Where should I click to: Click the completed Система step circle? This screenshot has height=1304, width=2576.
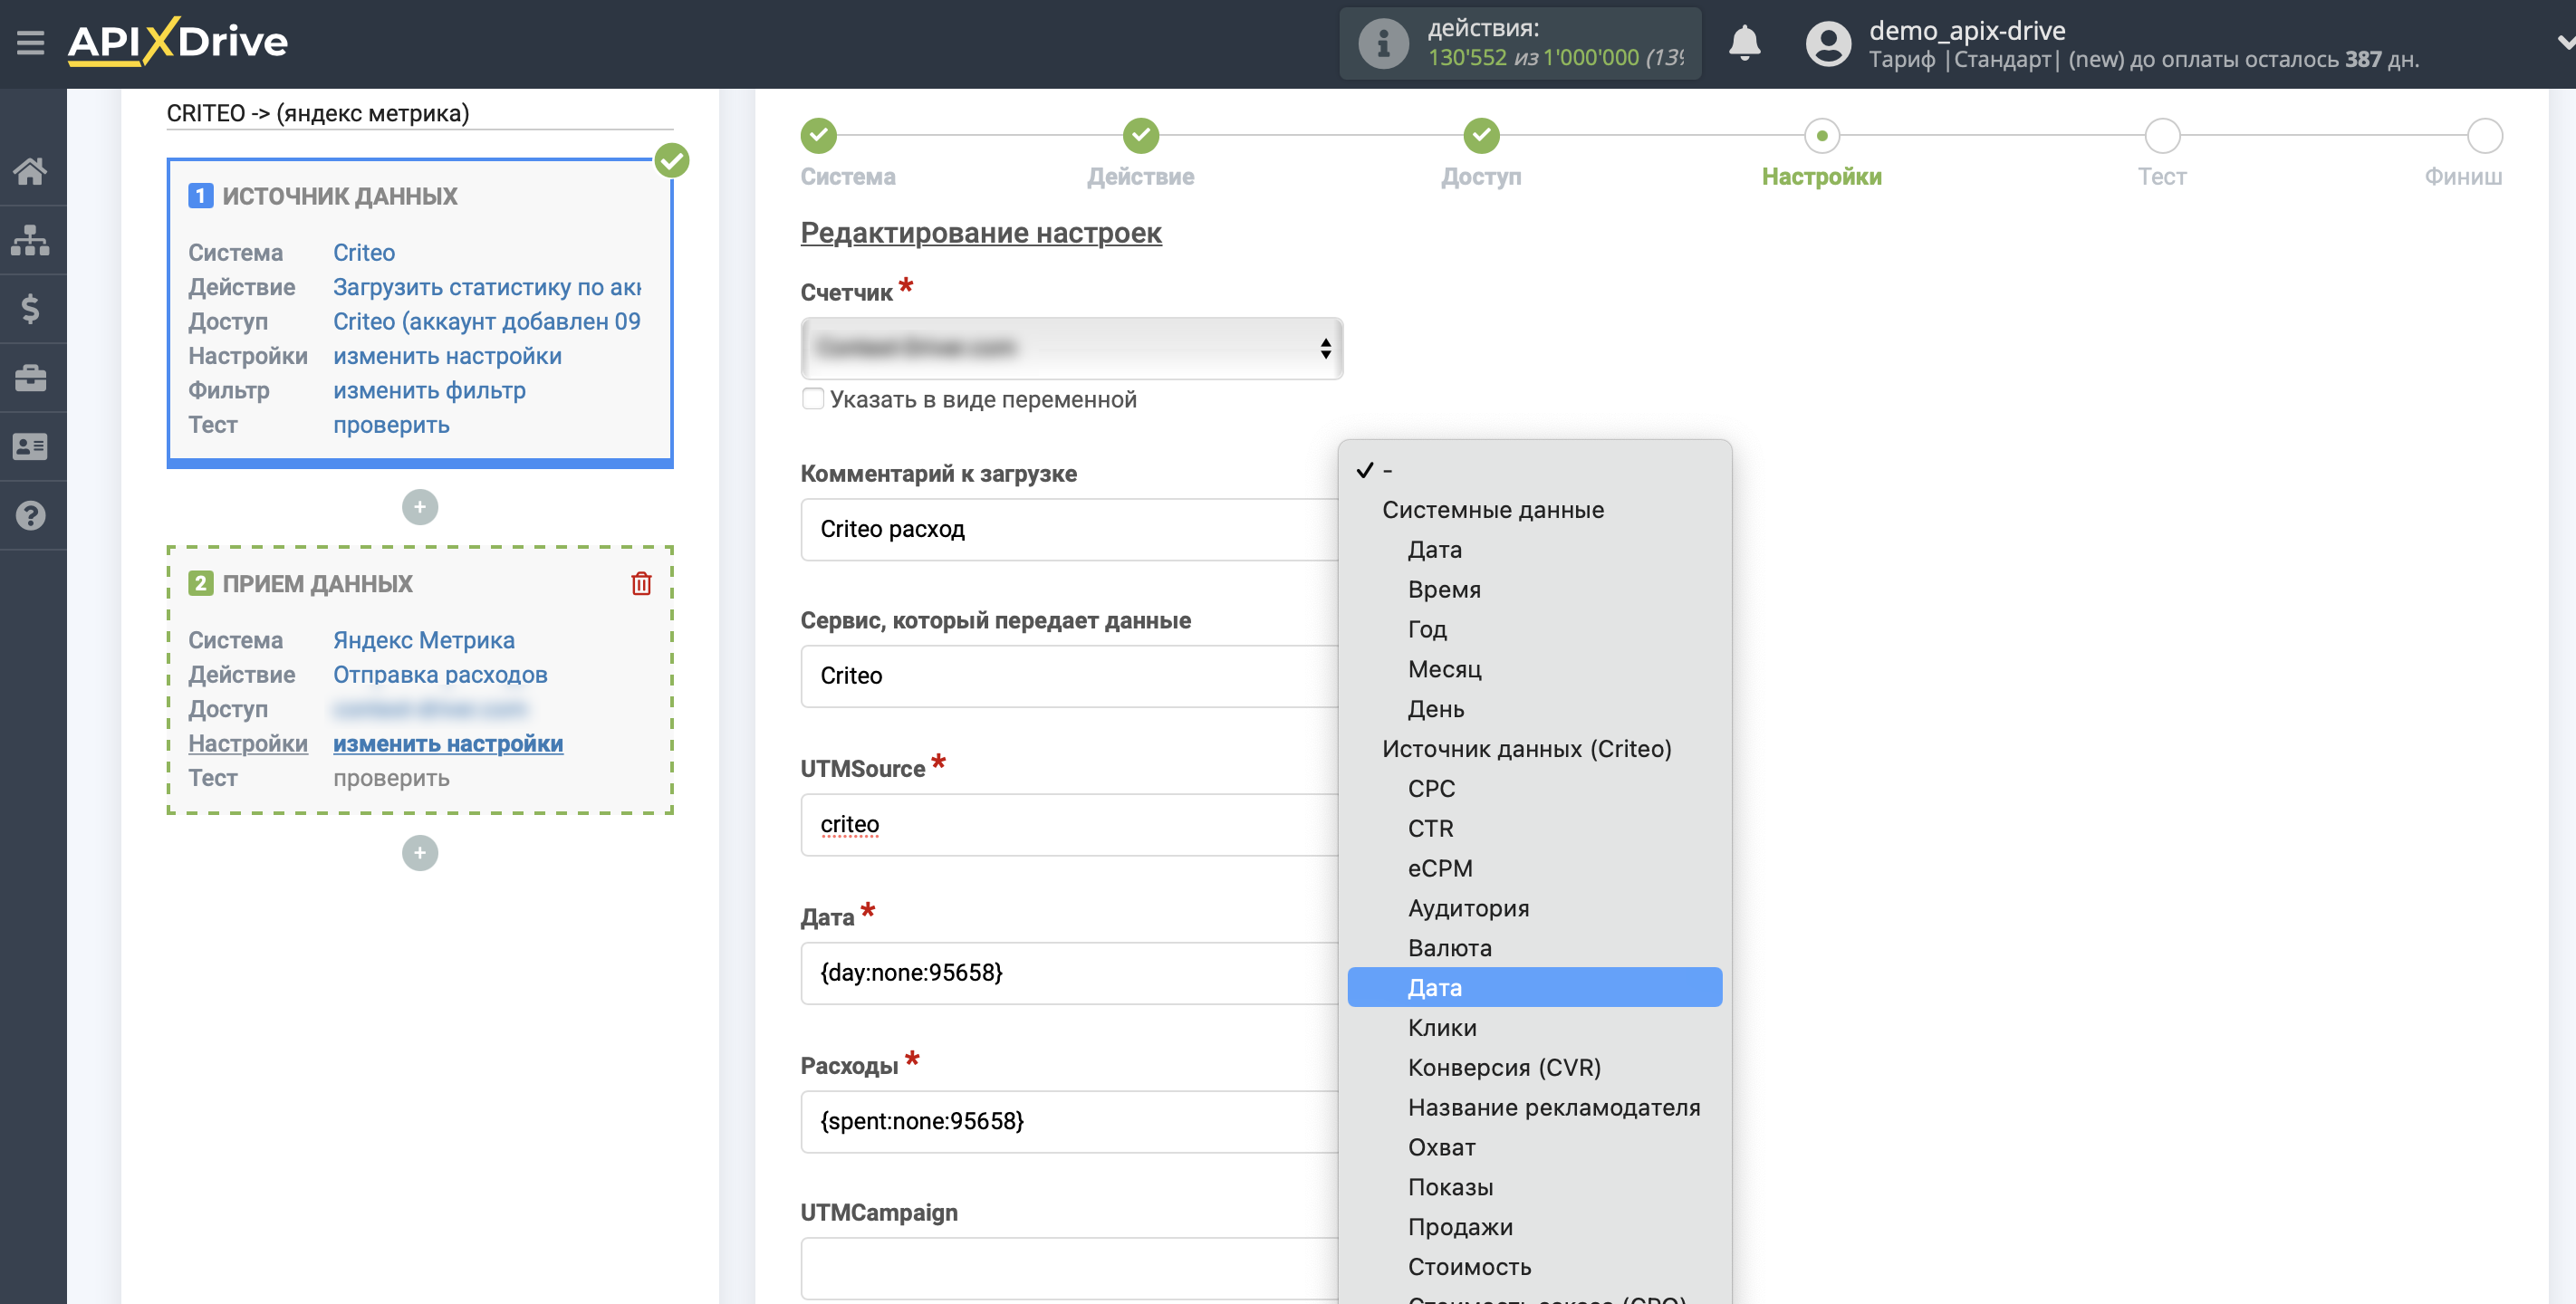coord(818,135)
